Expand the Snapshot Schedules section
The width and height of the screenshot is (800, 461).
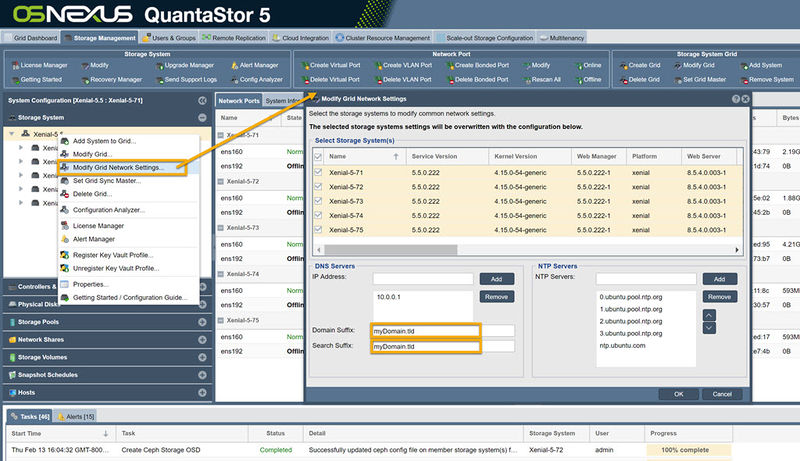point(203,375)
